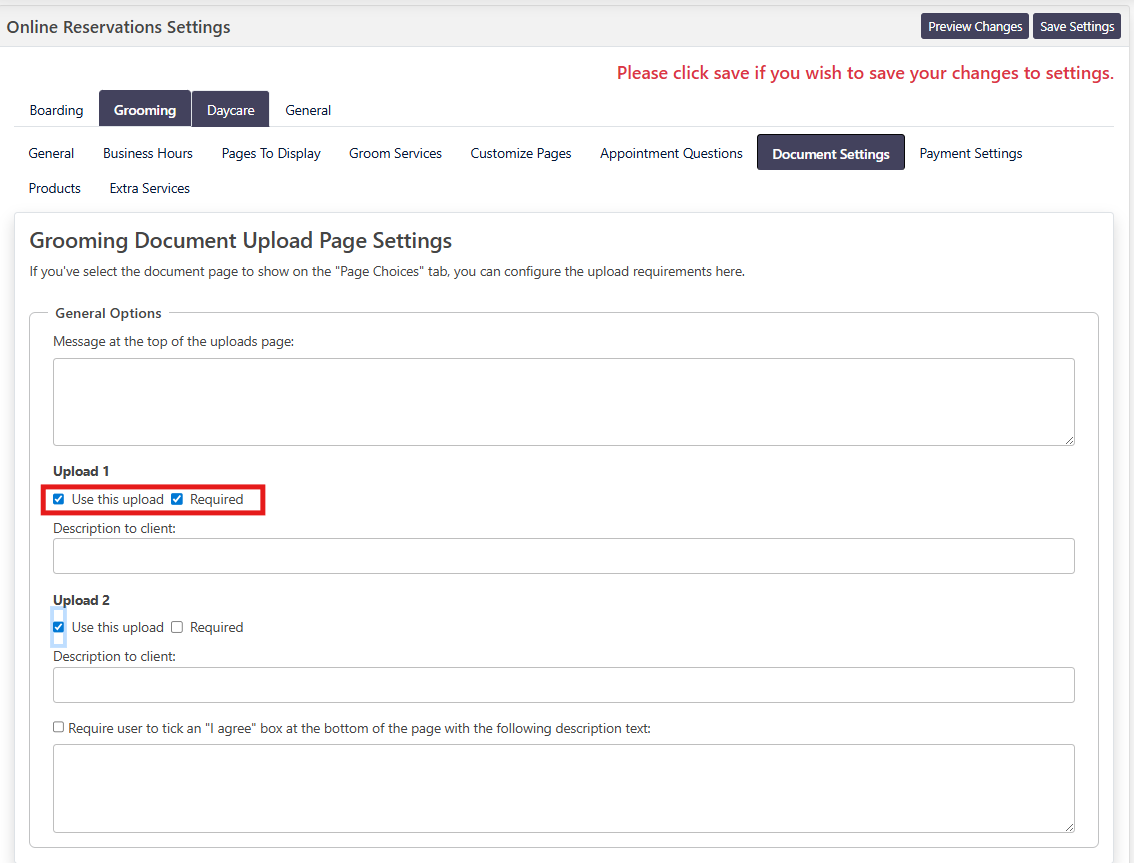The width and height of the screenshot is (1134, 863).
Task: Switch to the Boarding tab
Action: pyautogui.click(x=56, y=110)
